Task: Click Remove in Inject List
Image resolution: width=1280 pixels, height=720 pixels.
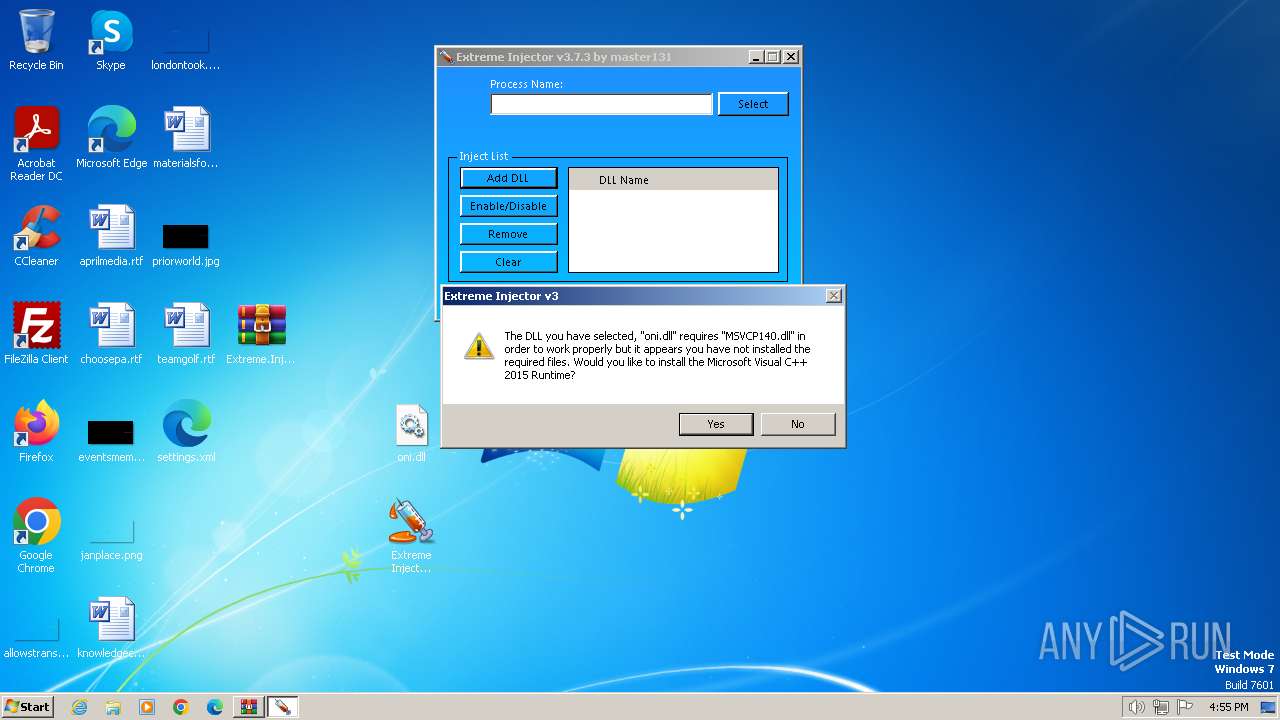Action: coord(508,234)
